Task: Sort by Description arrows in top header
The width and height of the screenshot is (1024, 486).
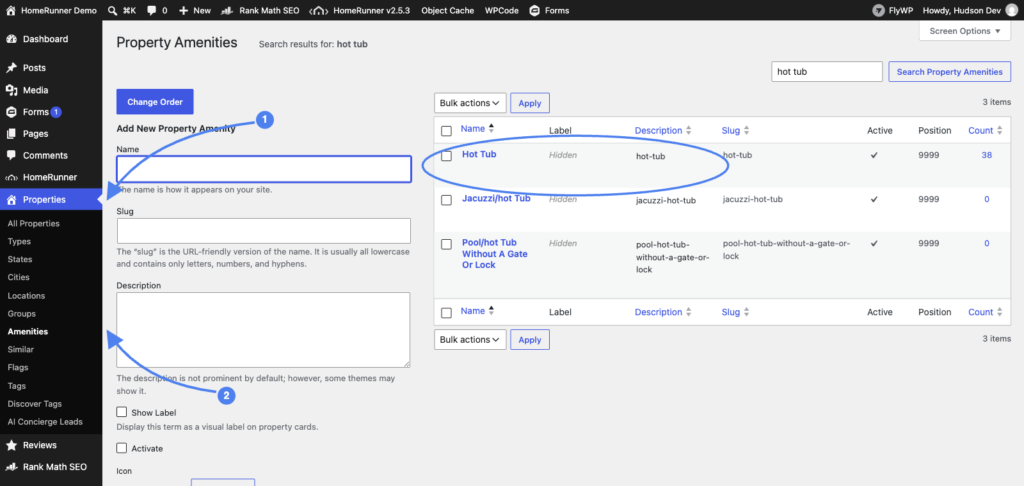Action: (x=688, y=131)
